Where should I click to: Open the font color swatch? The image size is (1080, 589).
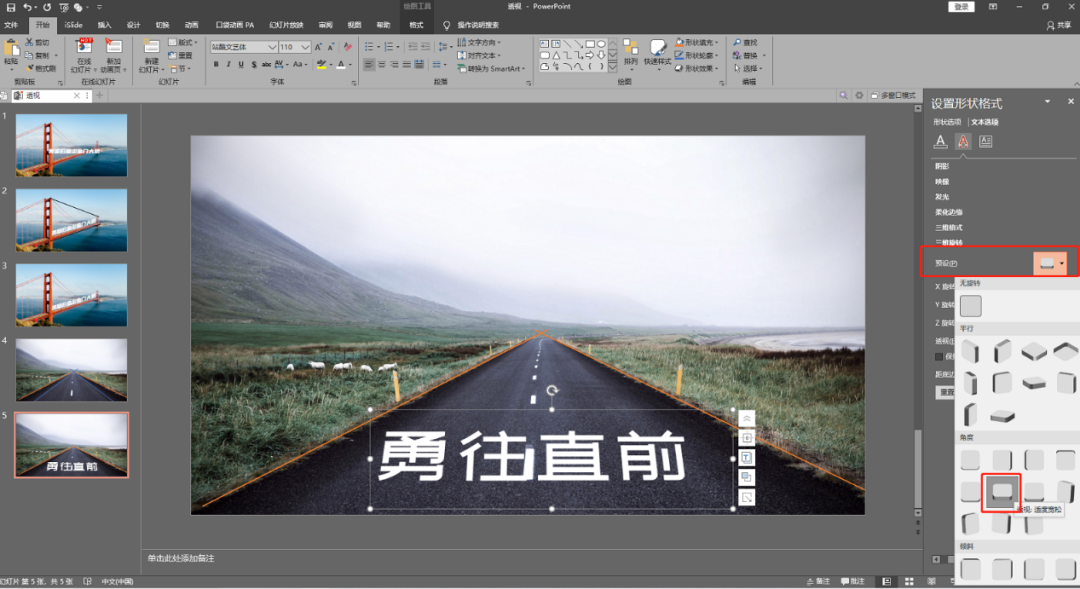(342, 64)
